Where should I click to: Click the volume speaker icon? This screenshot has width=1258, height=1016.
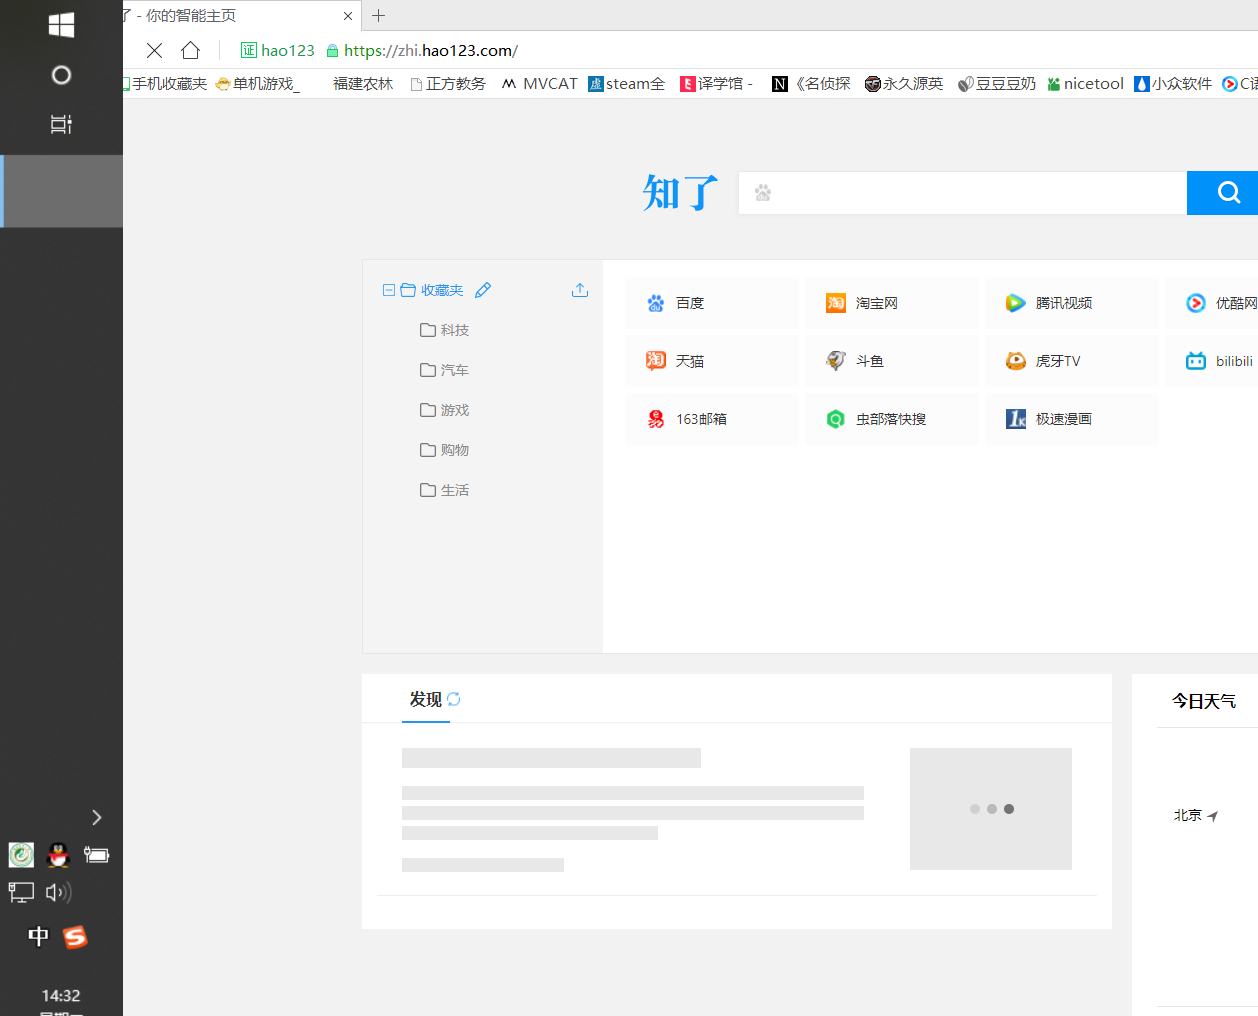point(59,892)
